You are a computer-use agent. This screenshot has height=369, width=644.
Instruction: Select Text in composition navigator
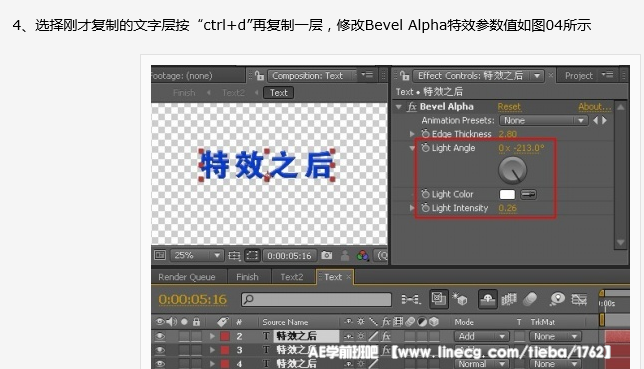click(x=278, y=93)
